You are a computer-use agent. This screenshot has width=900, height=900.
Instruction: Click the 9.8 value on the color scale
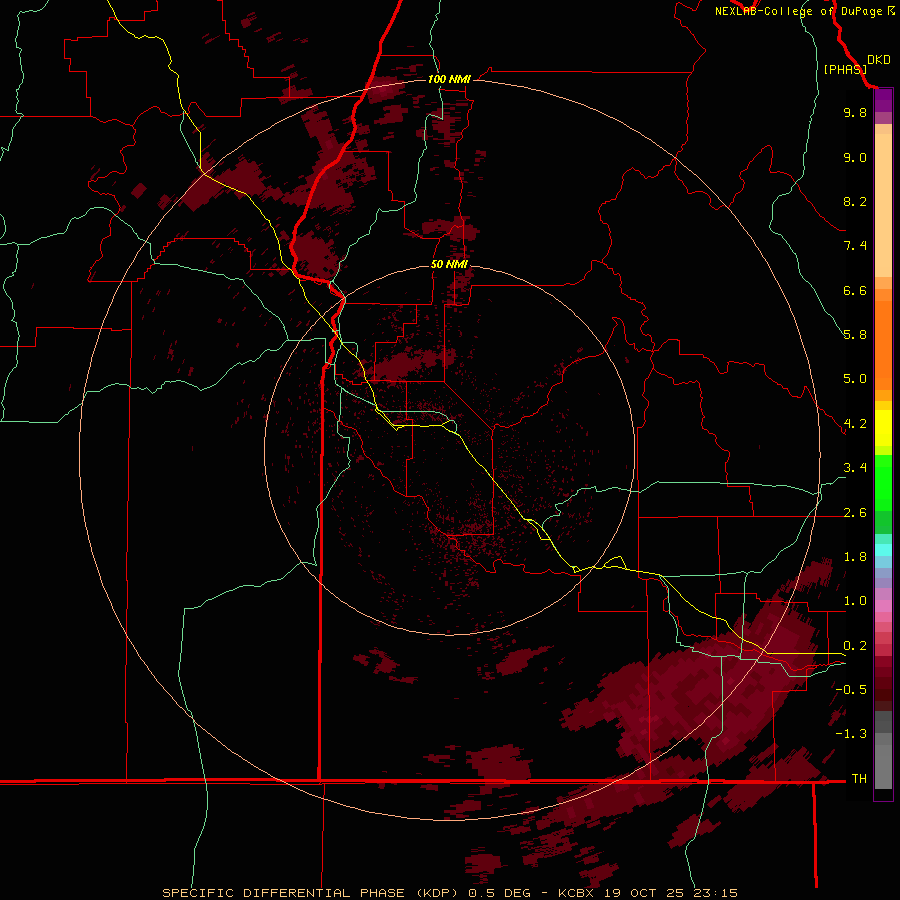click(855, 112)
